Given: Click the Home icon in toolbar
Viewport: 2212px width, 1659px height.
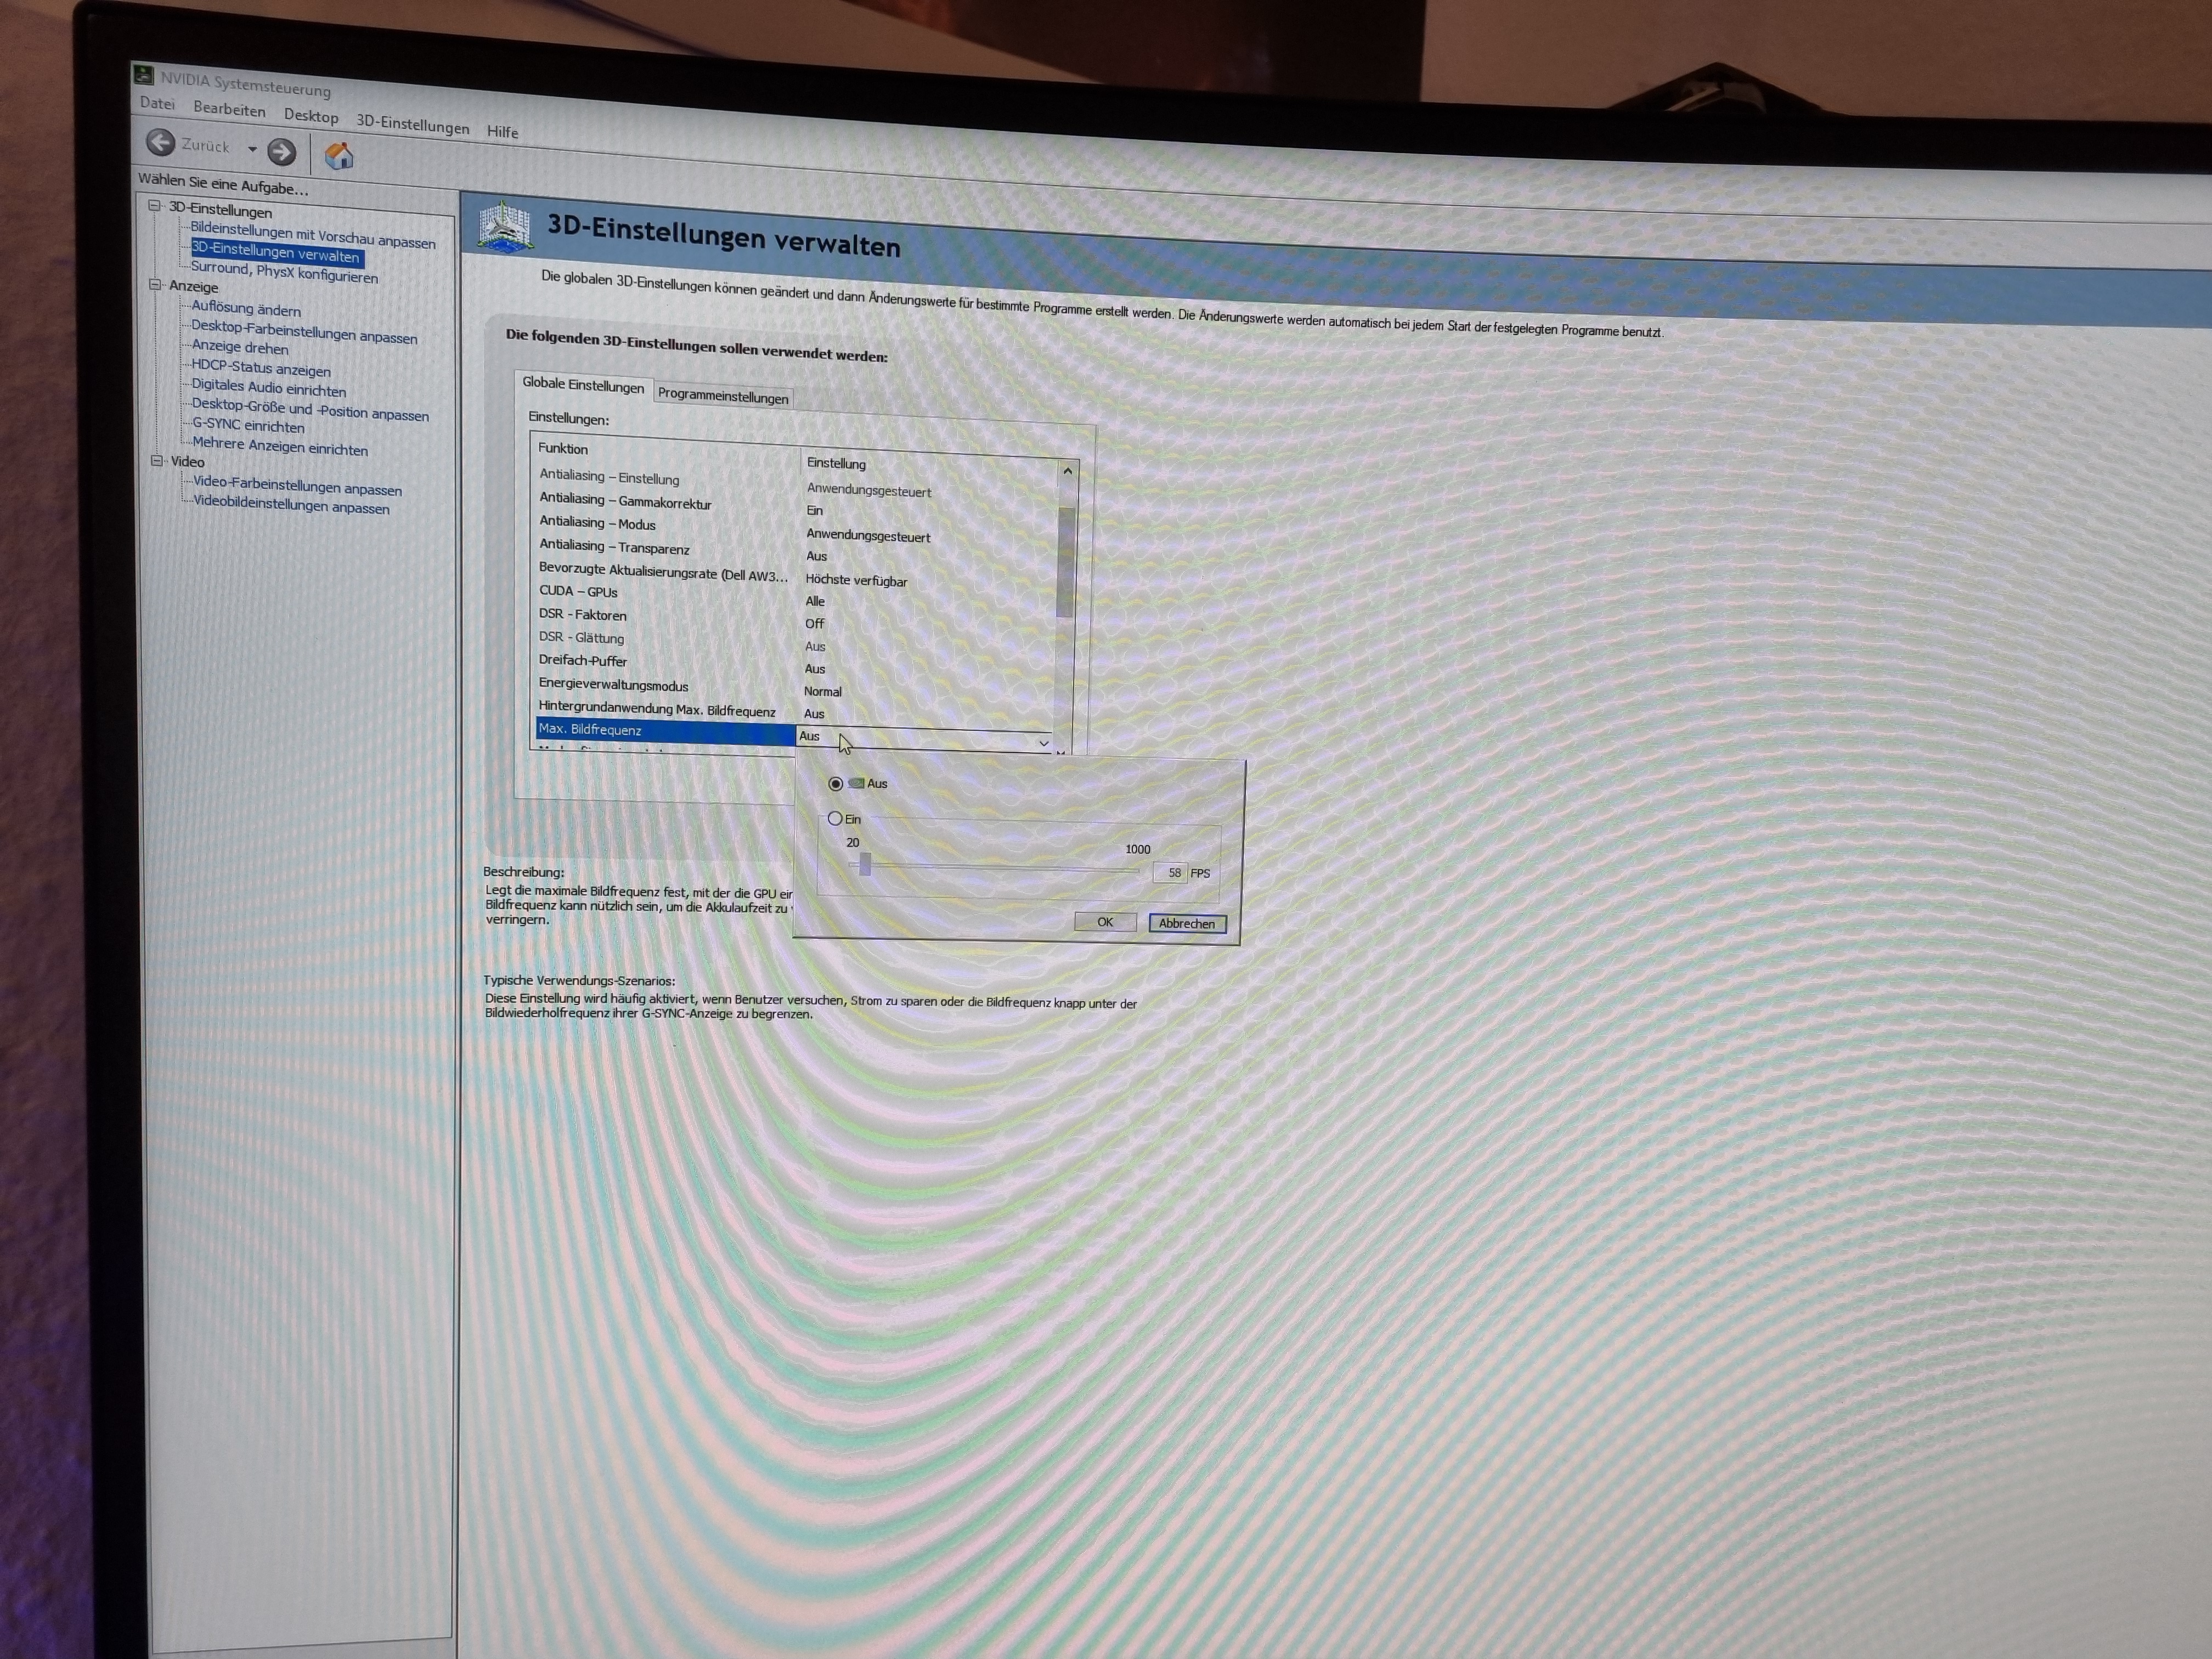Looking at the screenshot, I should point(339,155).
